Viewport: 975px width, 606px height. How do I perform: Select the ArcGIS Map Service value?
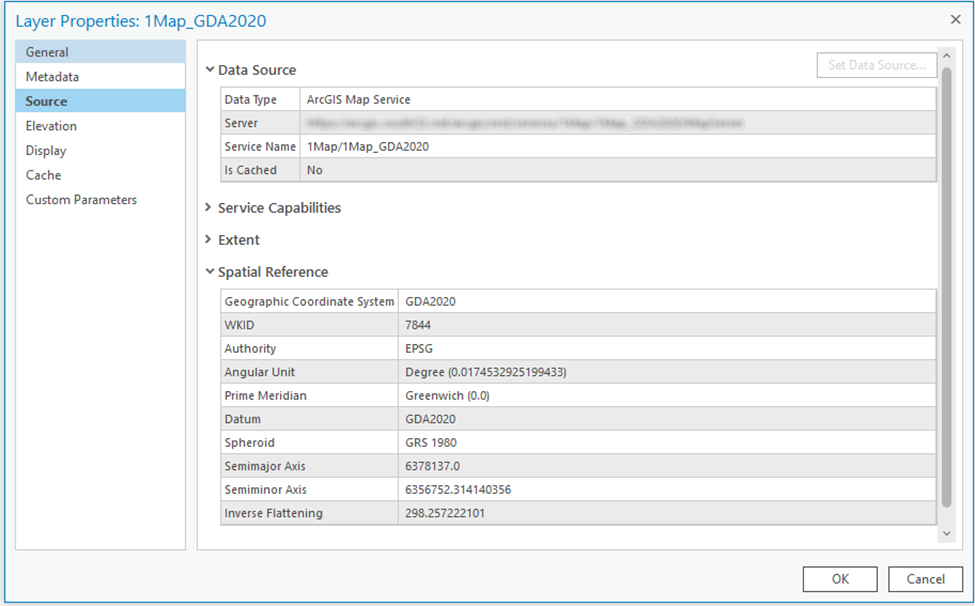(358, 99)
